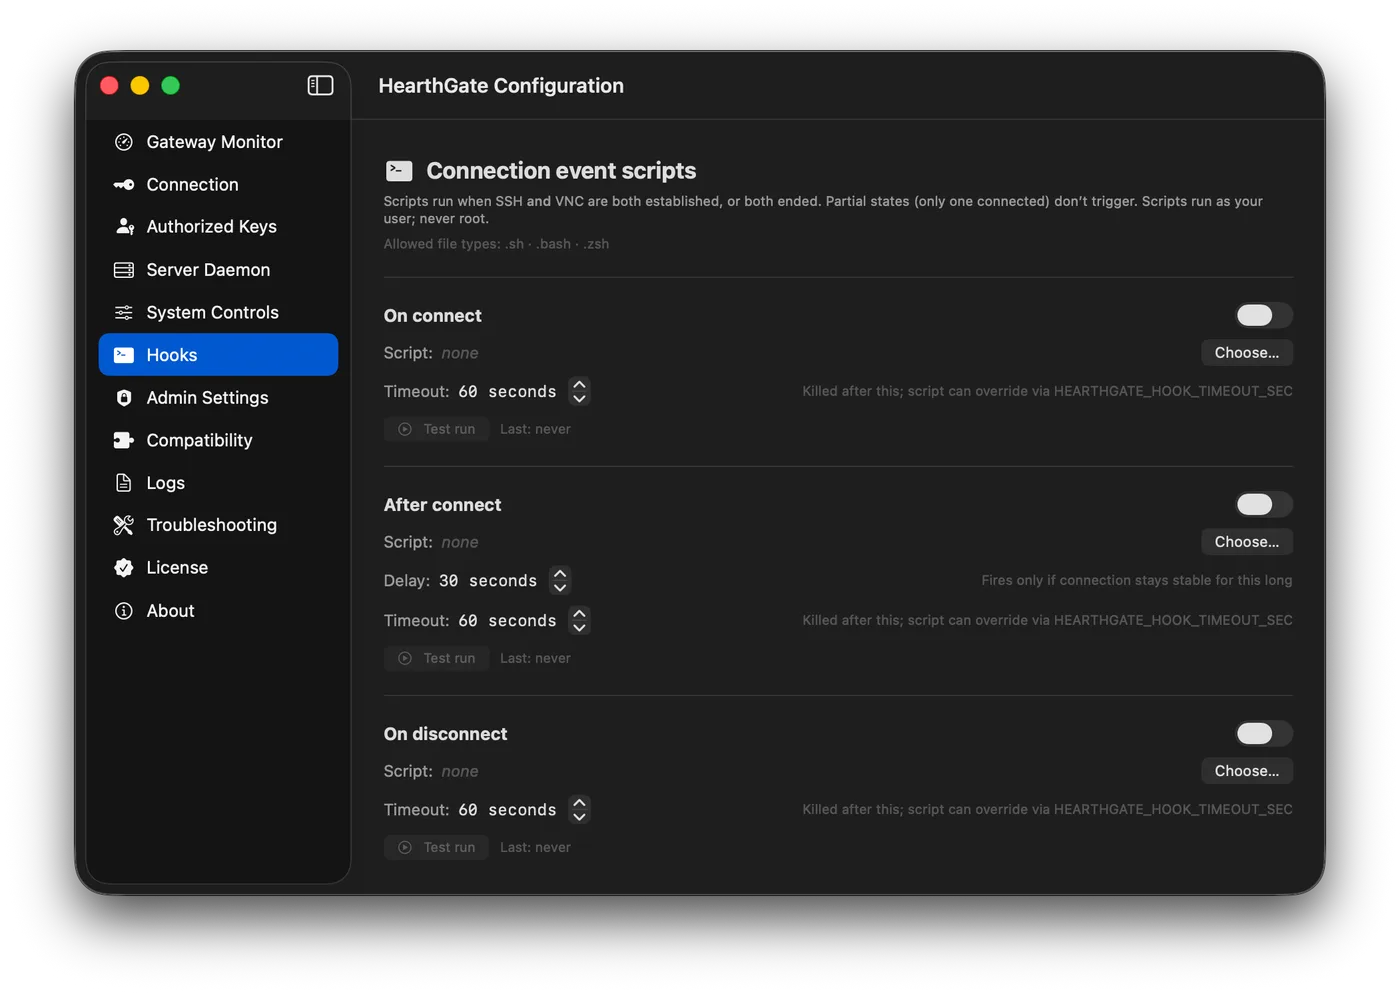Adjust the After connect delay stepper
This screenshot has width=1400, height=994.
(560, 580)
